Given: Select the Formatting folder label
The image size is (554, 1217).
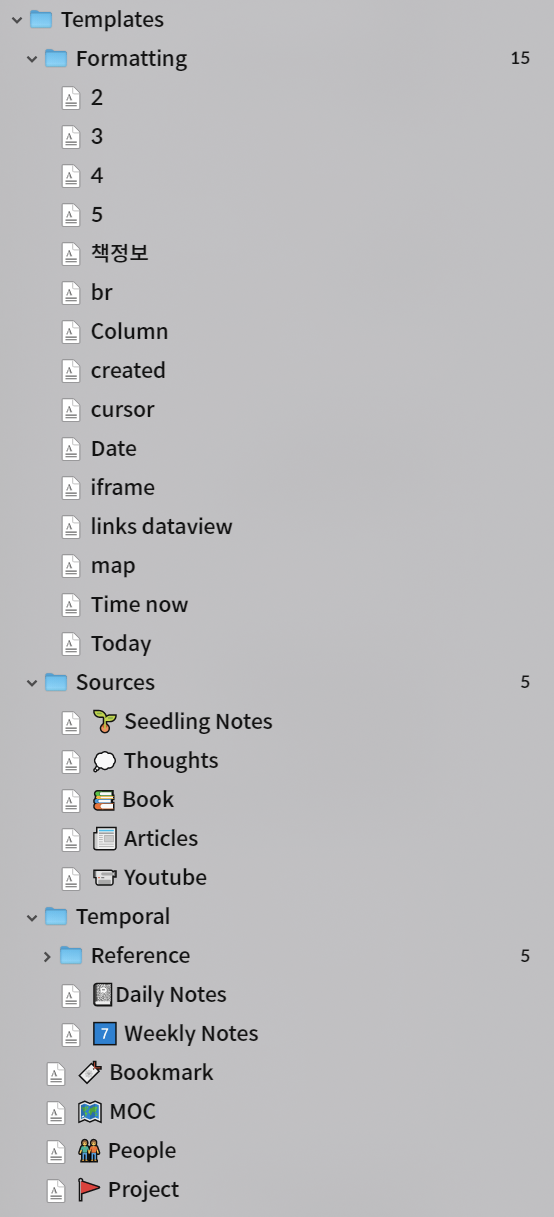Looking at the screenshot, I should [131, 58].
